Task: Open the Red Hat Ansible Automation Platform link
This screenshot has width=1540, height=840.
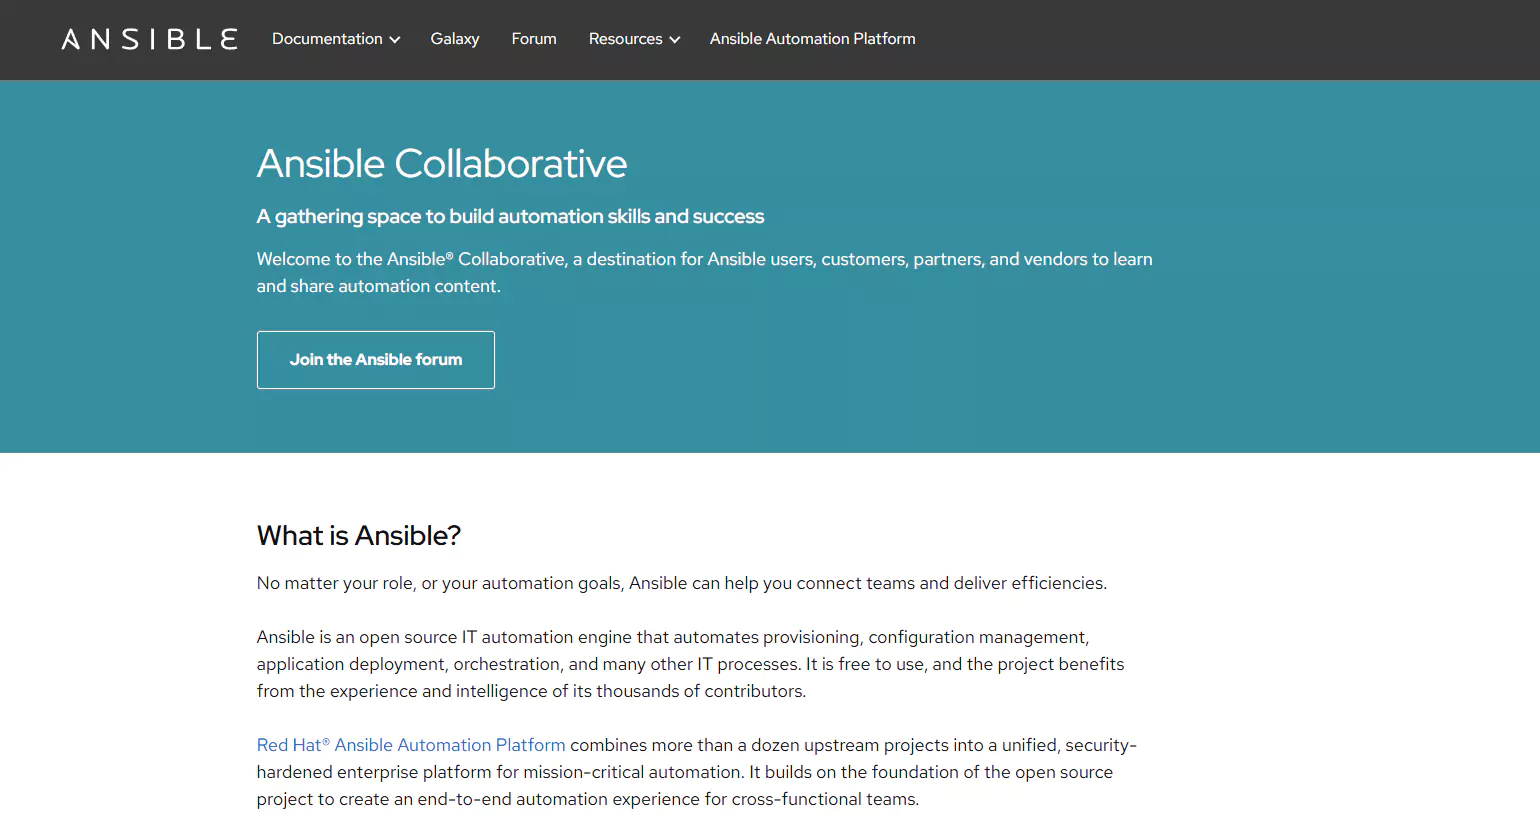Action: [410, 745]
